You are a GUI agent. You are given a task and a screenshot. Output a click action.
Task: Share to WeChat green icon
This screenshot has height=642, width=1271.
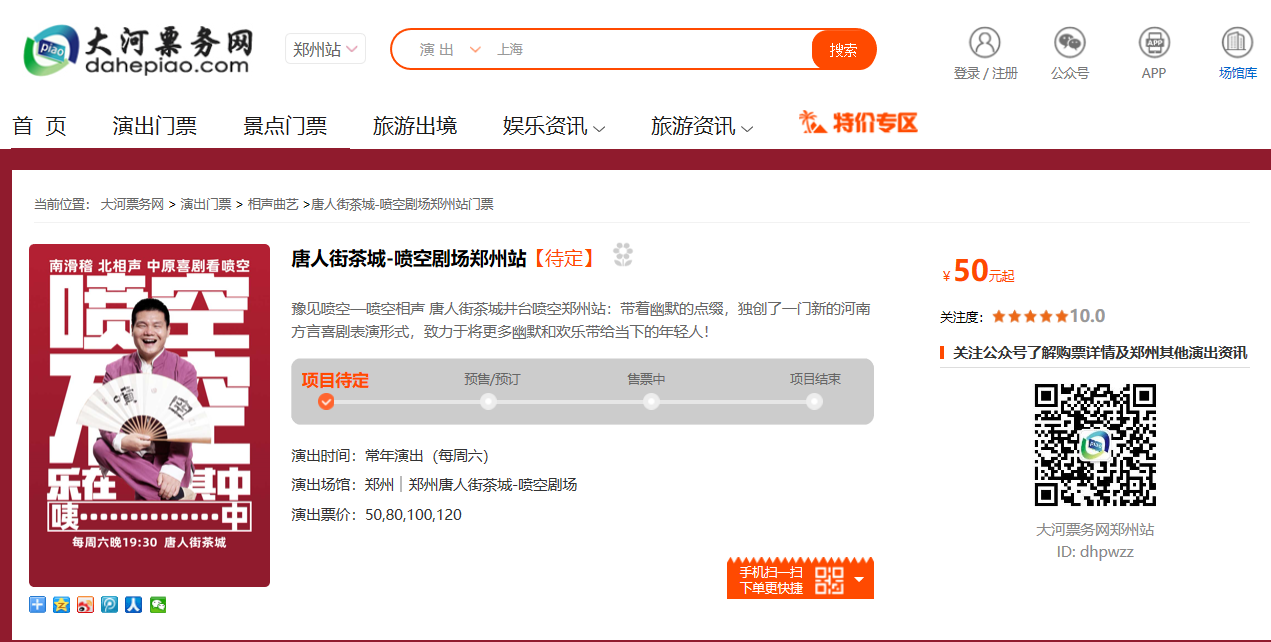point(158,605)
